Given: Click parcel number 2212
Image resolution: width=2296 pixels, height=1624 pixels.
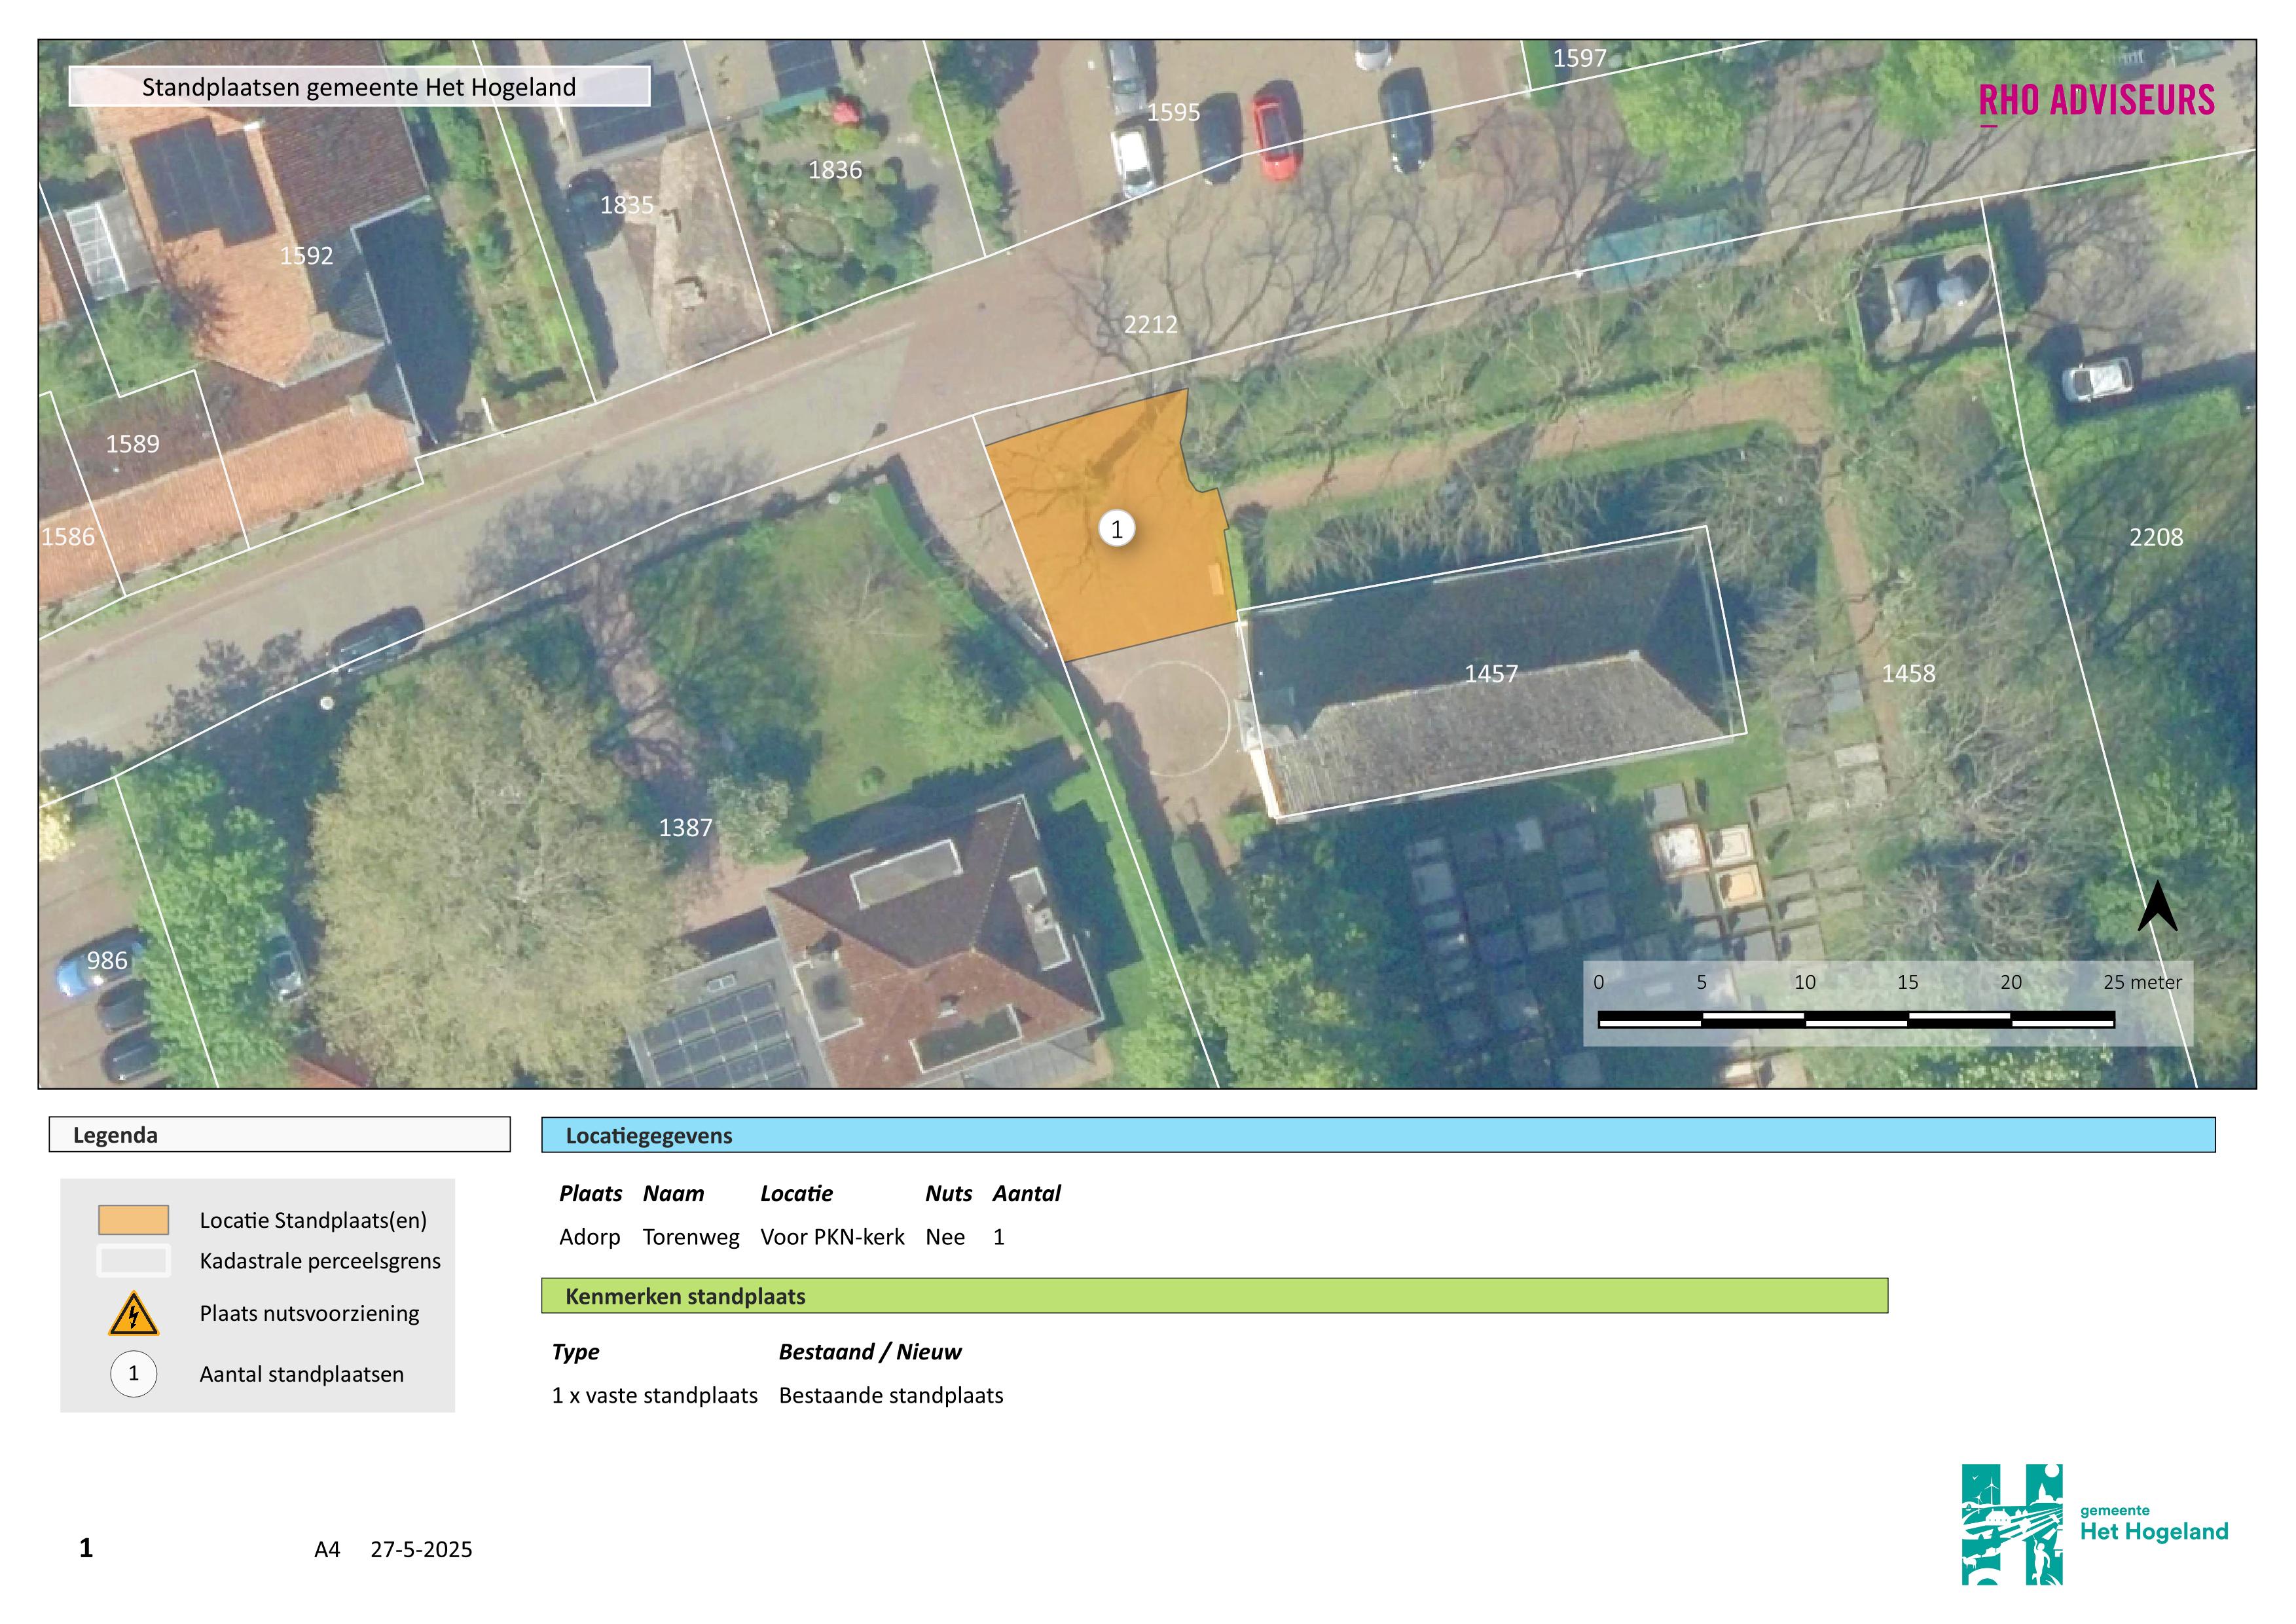Looking at the screenshot, I should pos(1150,324).
